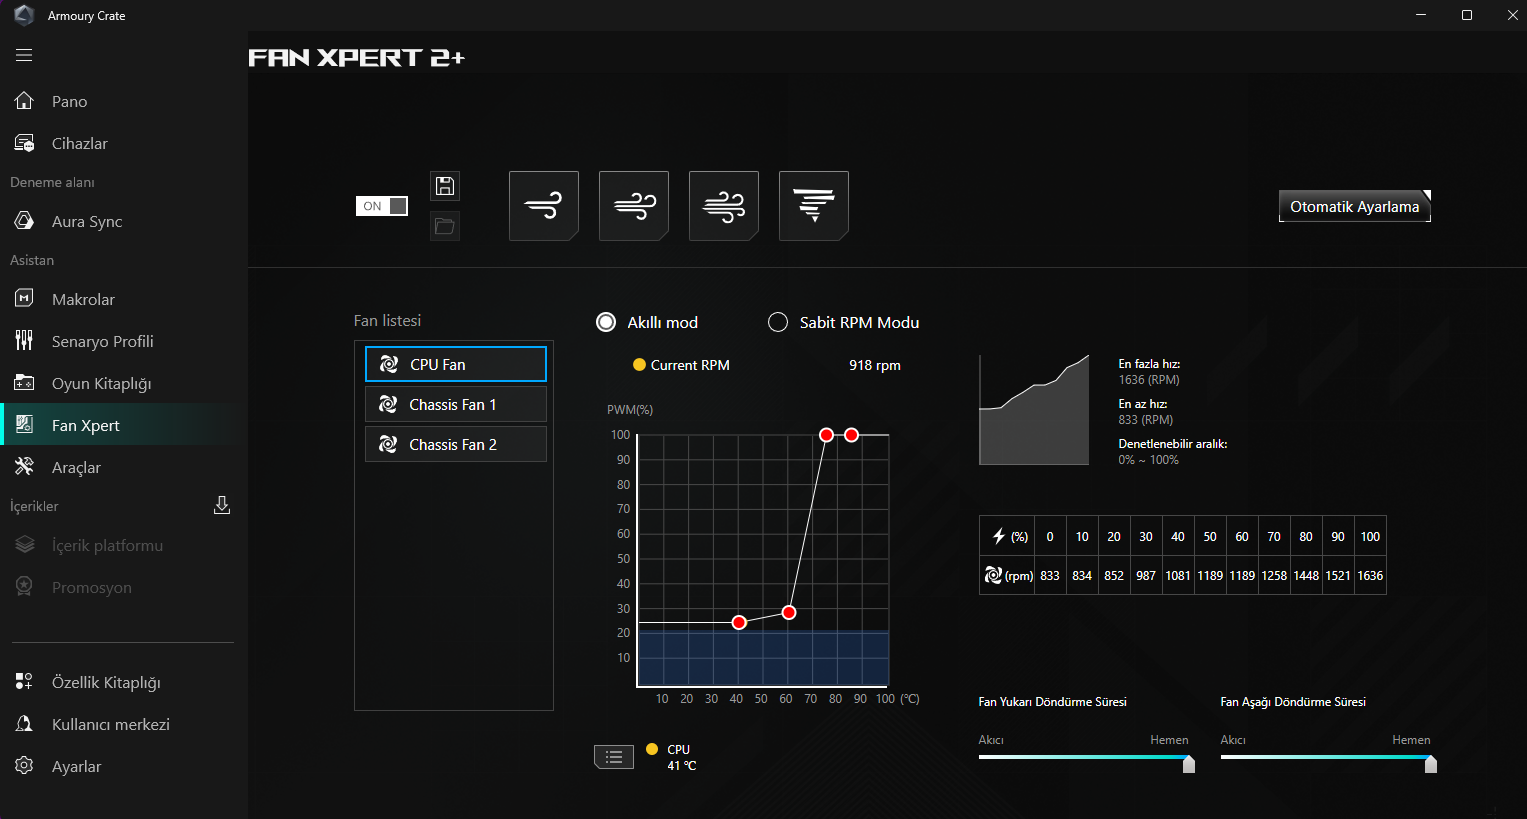Screen dimensions: 1527x819
Task: Click the 1636 rpm table cell
Action: click(1370, 575)
